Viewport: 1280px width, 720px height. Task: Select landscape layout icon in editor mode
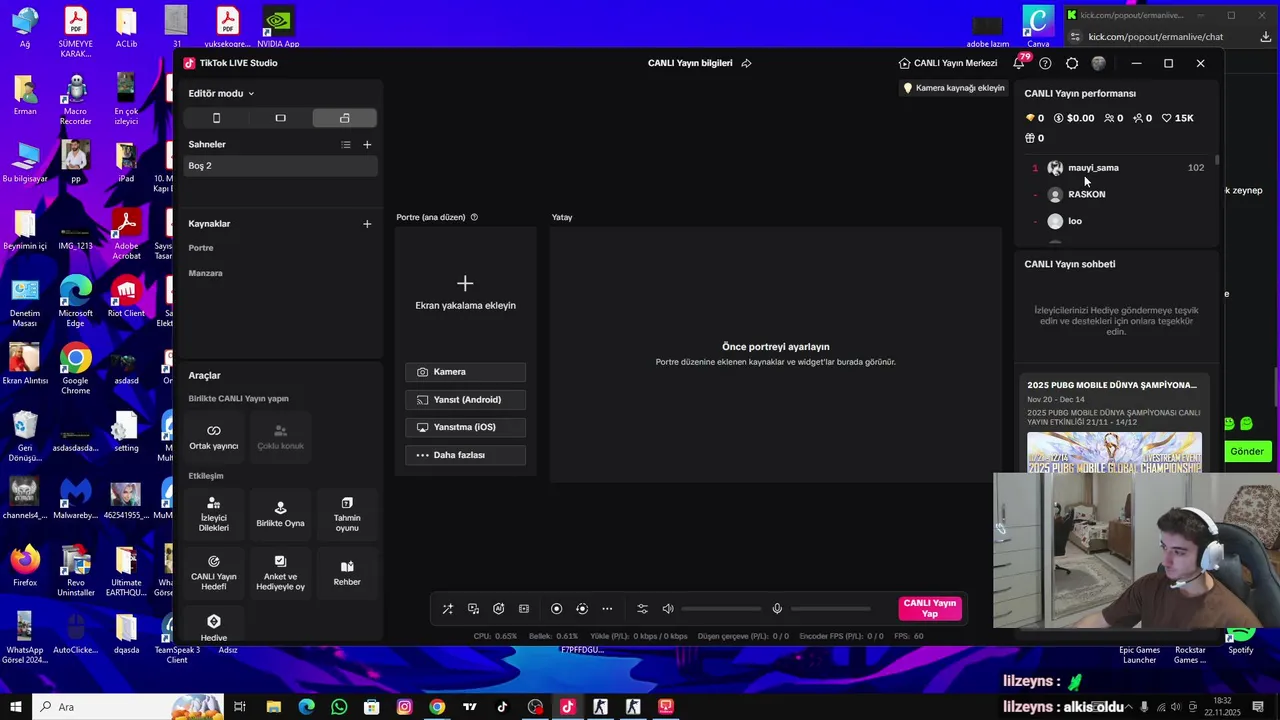pos(280,118)
